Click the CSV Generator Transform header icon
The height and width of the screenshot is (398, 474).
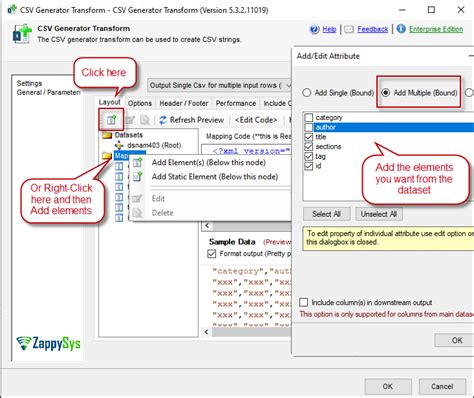pyautogui.click(x=22, y=33)
